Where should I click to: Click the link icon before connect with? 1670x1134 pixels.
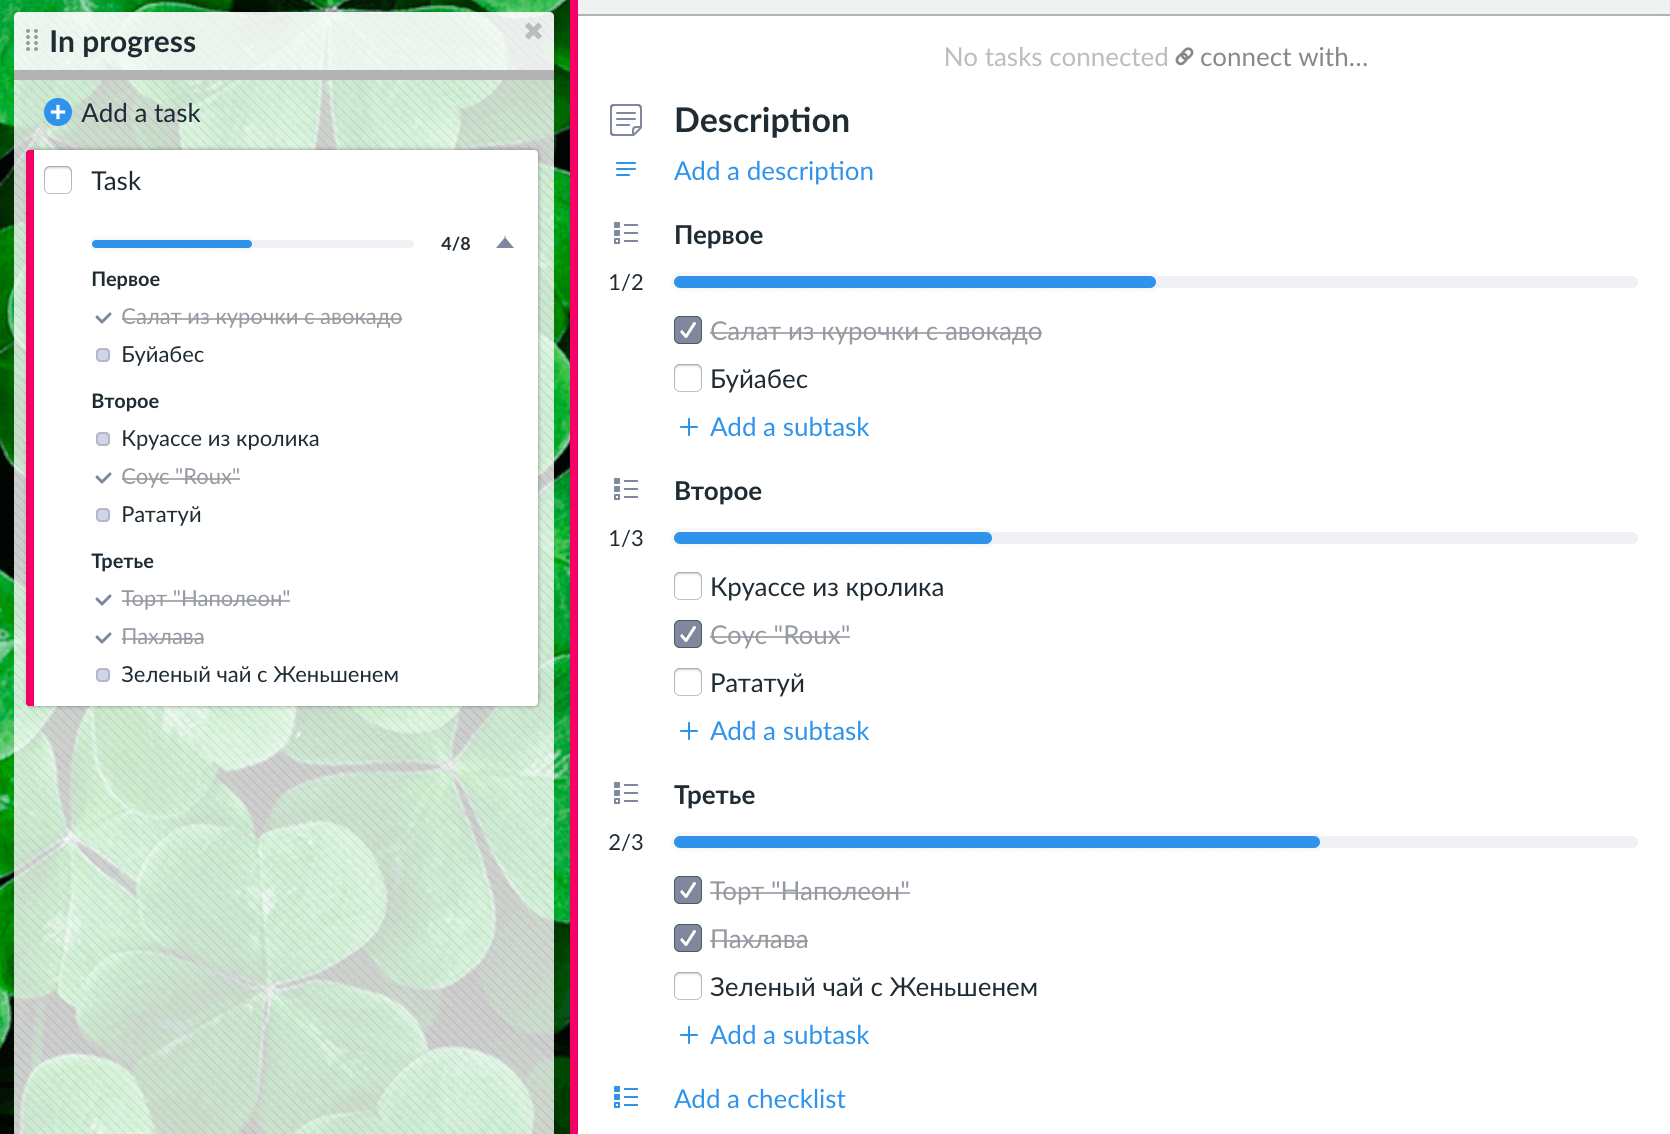(x=1184, y=57)
